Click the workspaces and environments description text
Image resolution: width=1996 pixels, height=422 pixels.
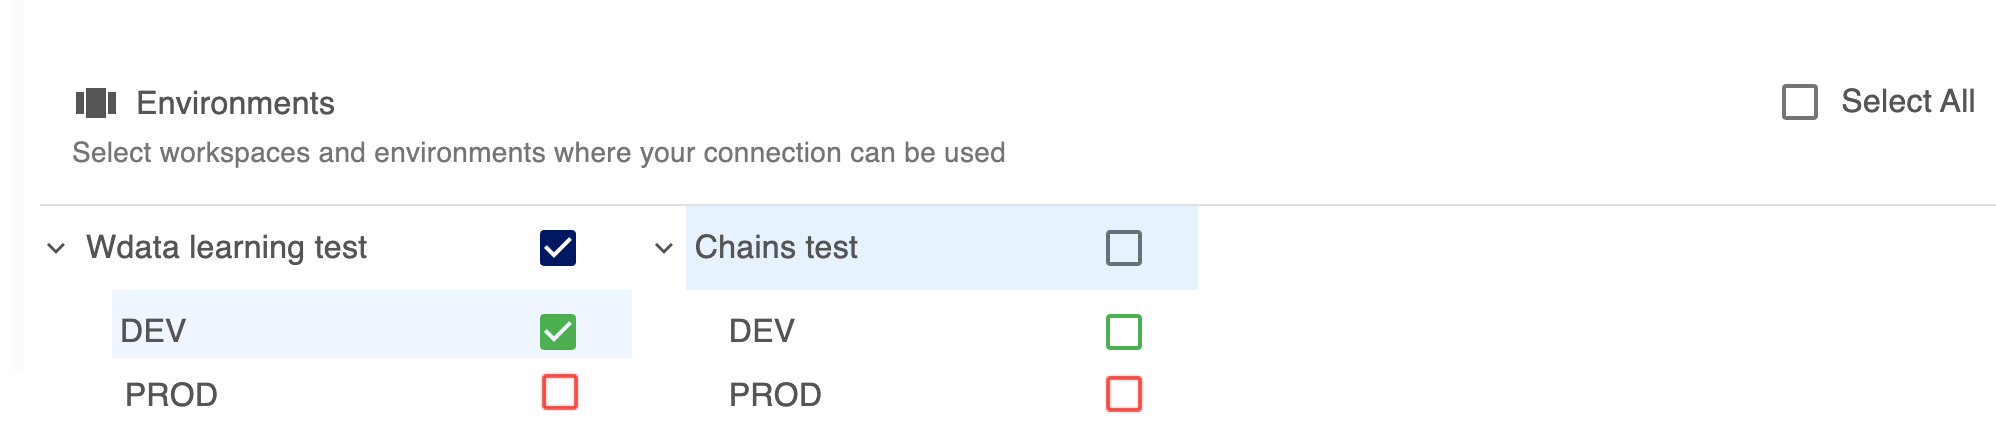pyautogui.click(x=539, y=153)
